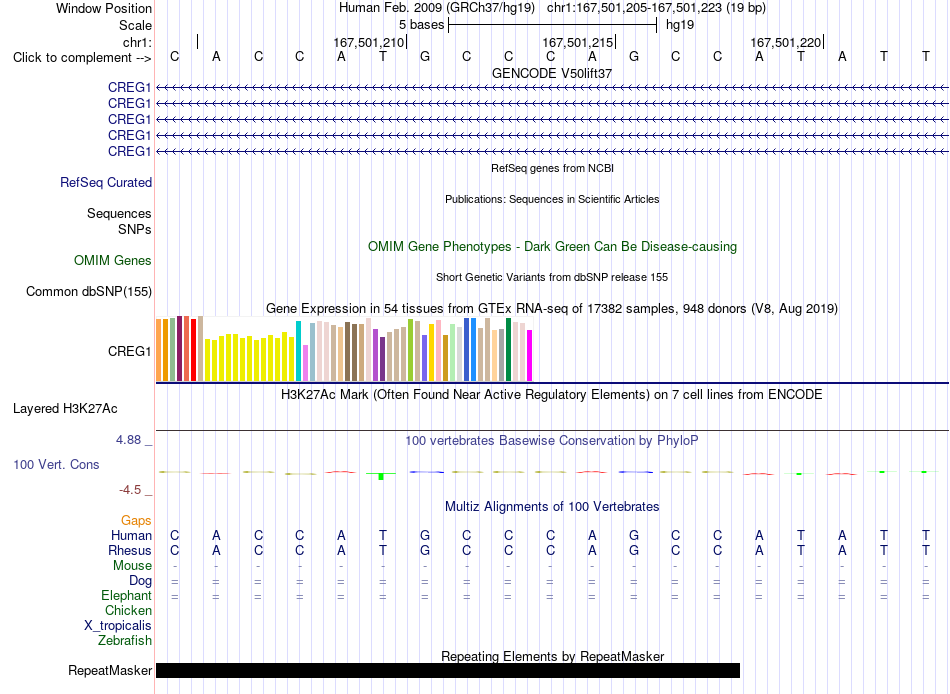Click the Gene Expression in 54 tissues GTEx title

552,309
